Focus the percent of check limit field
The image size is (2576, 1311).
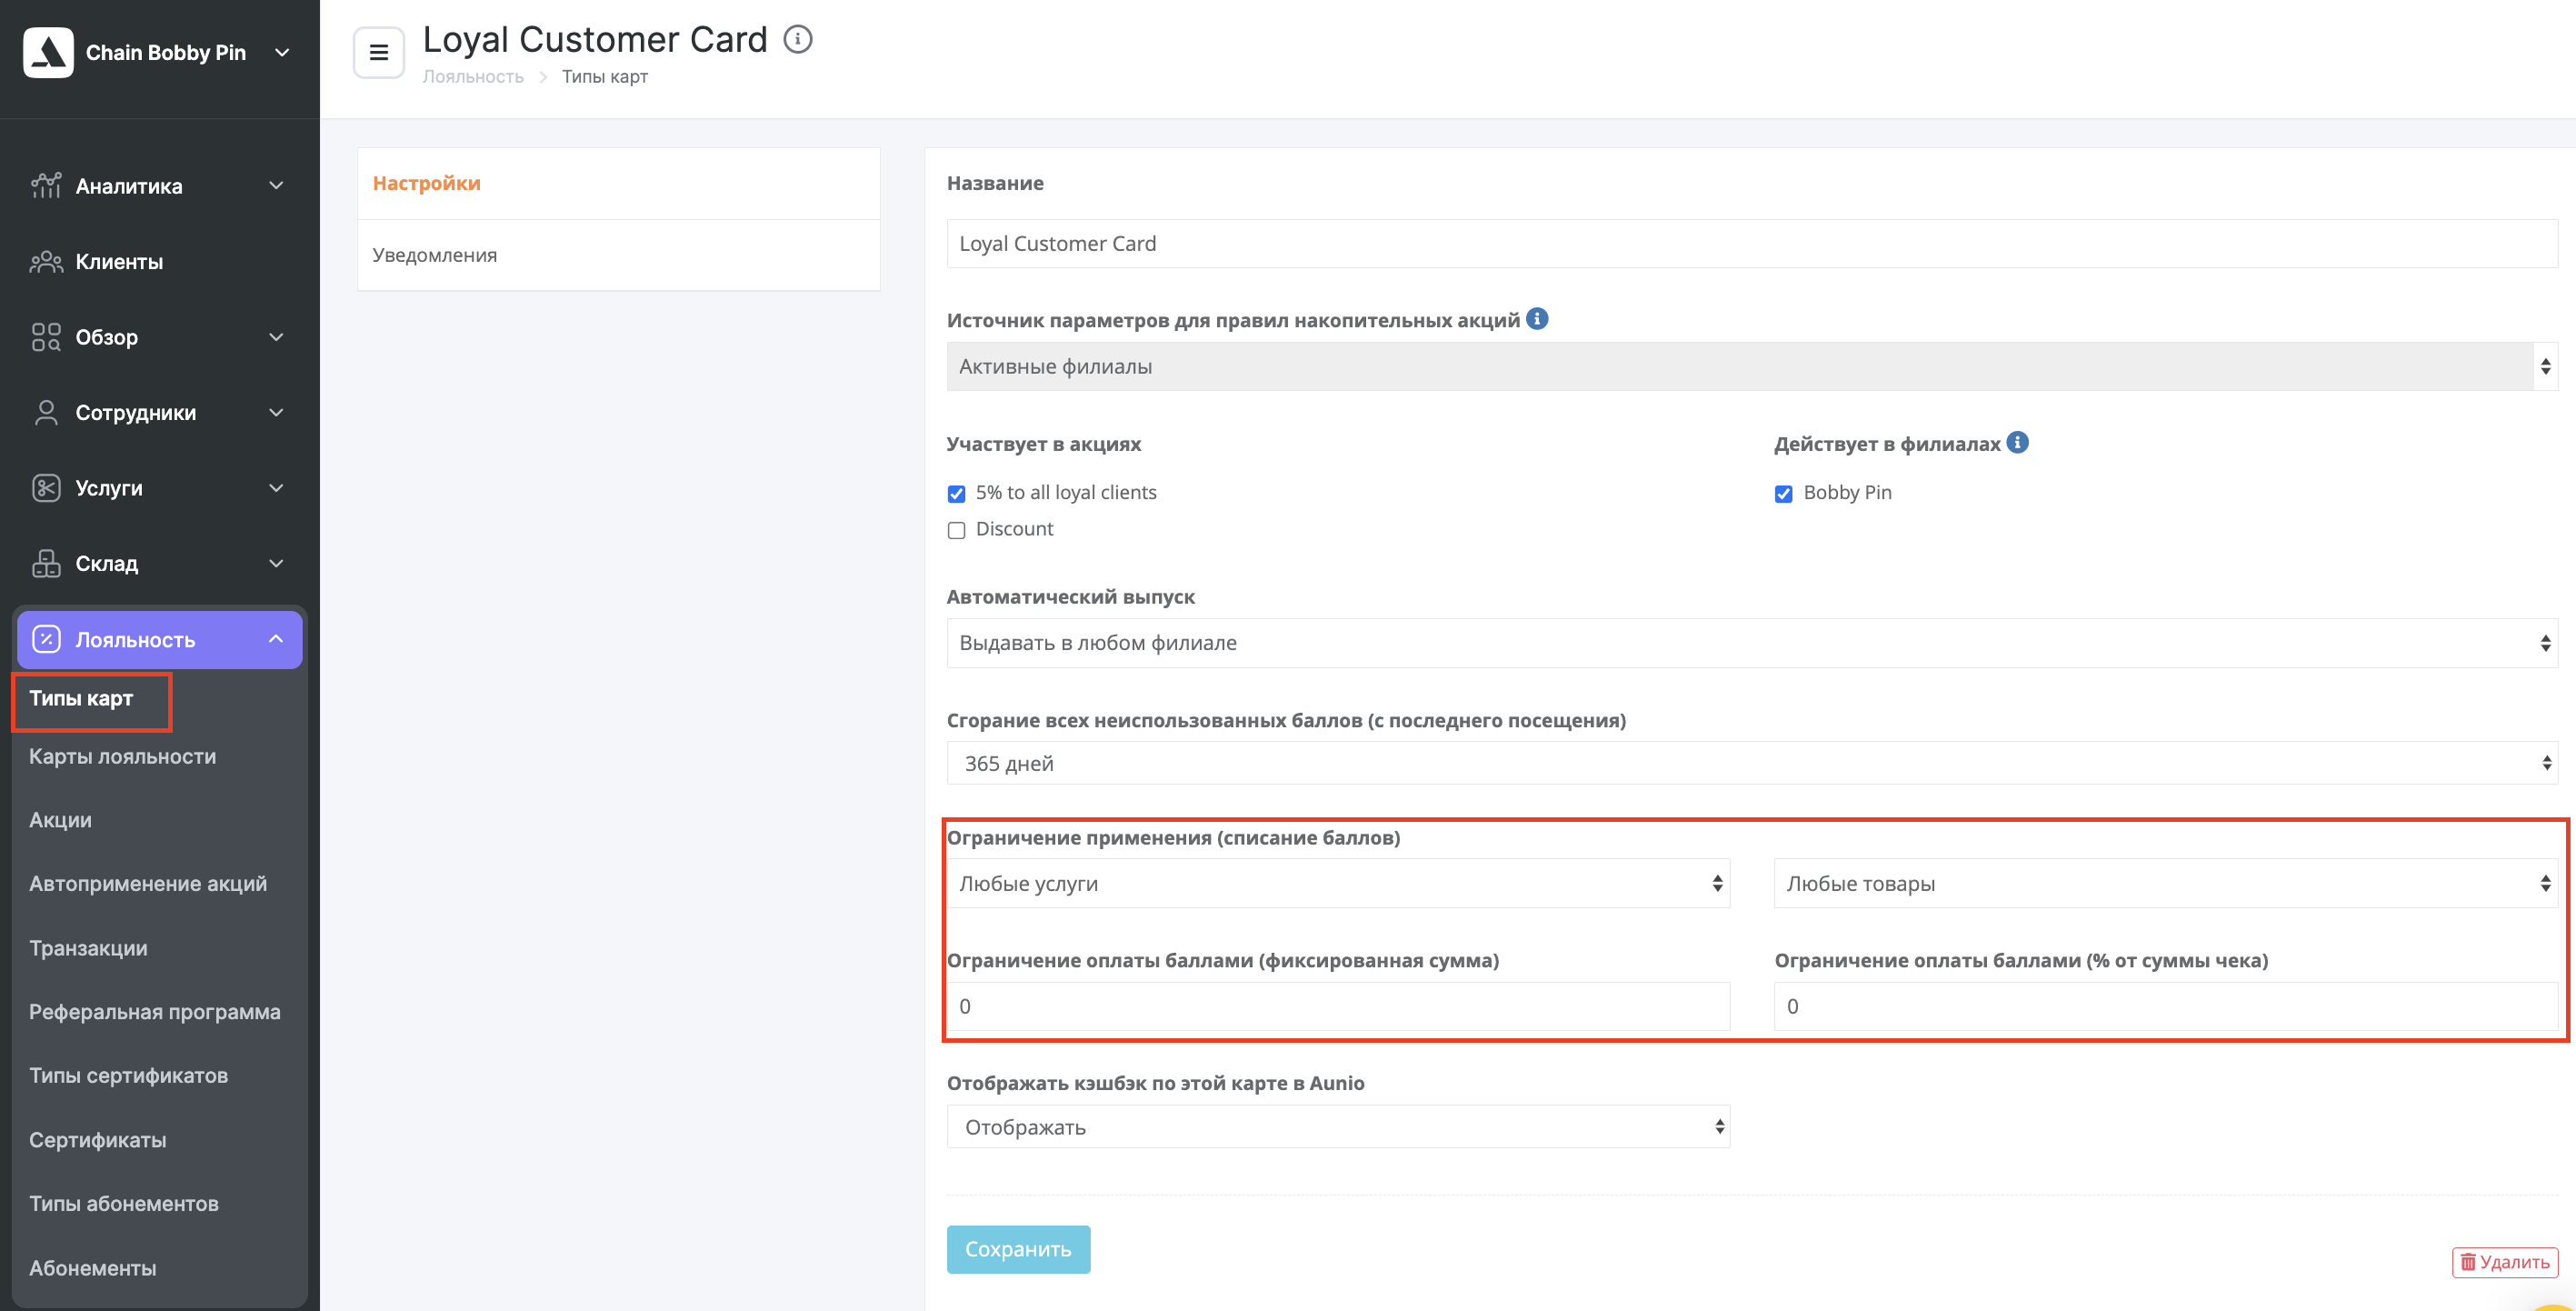[2166, 1007]
